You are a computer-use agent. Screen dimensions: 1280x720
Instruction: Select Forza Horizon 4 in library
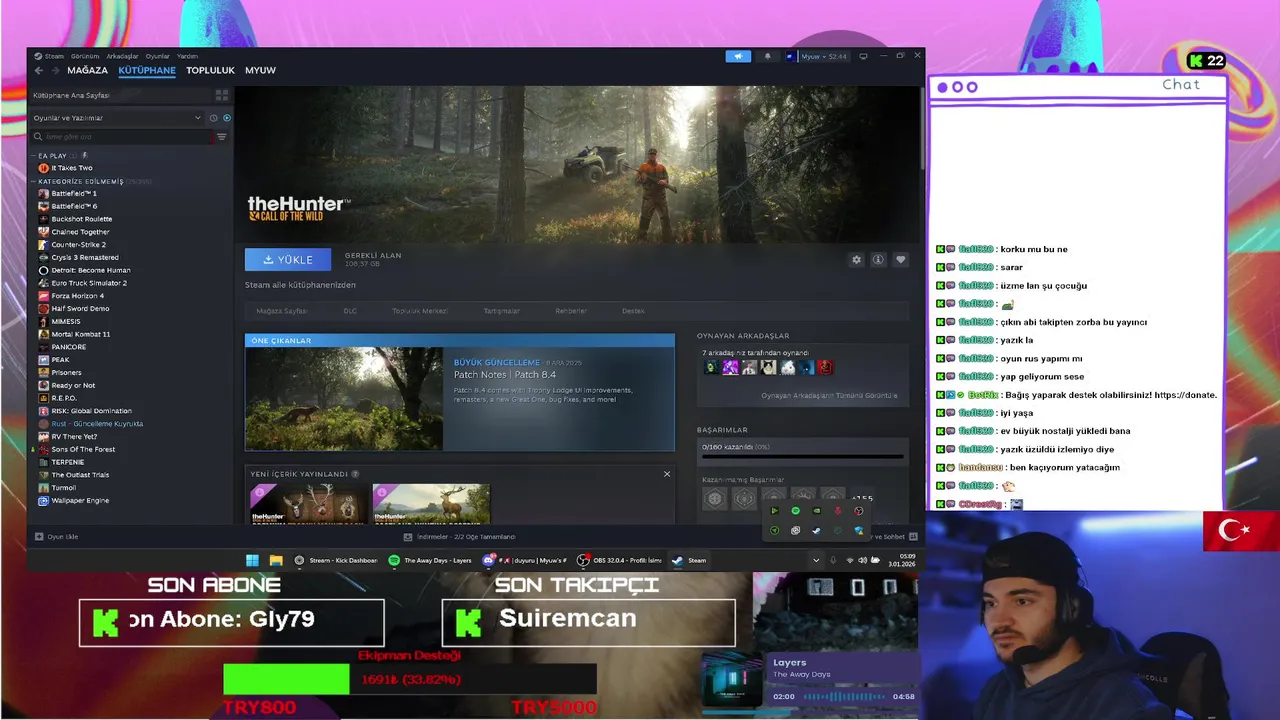(x=77, y=296)
